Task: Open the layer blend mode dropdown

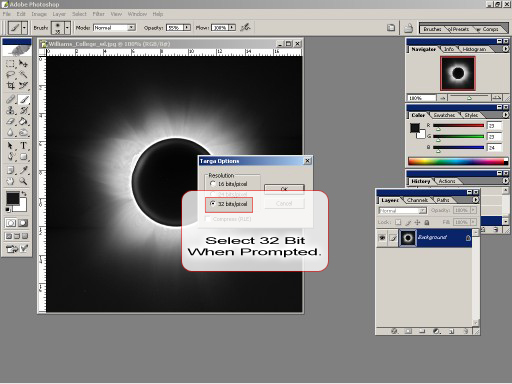Action: coord(403,211)
